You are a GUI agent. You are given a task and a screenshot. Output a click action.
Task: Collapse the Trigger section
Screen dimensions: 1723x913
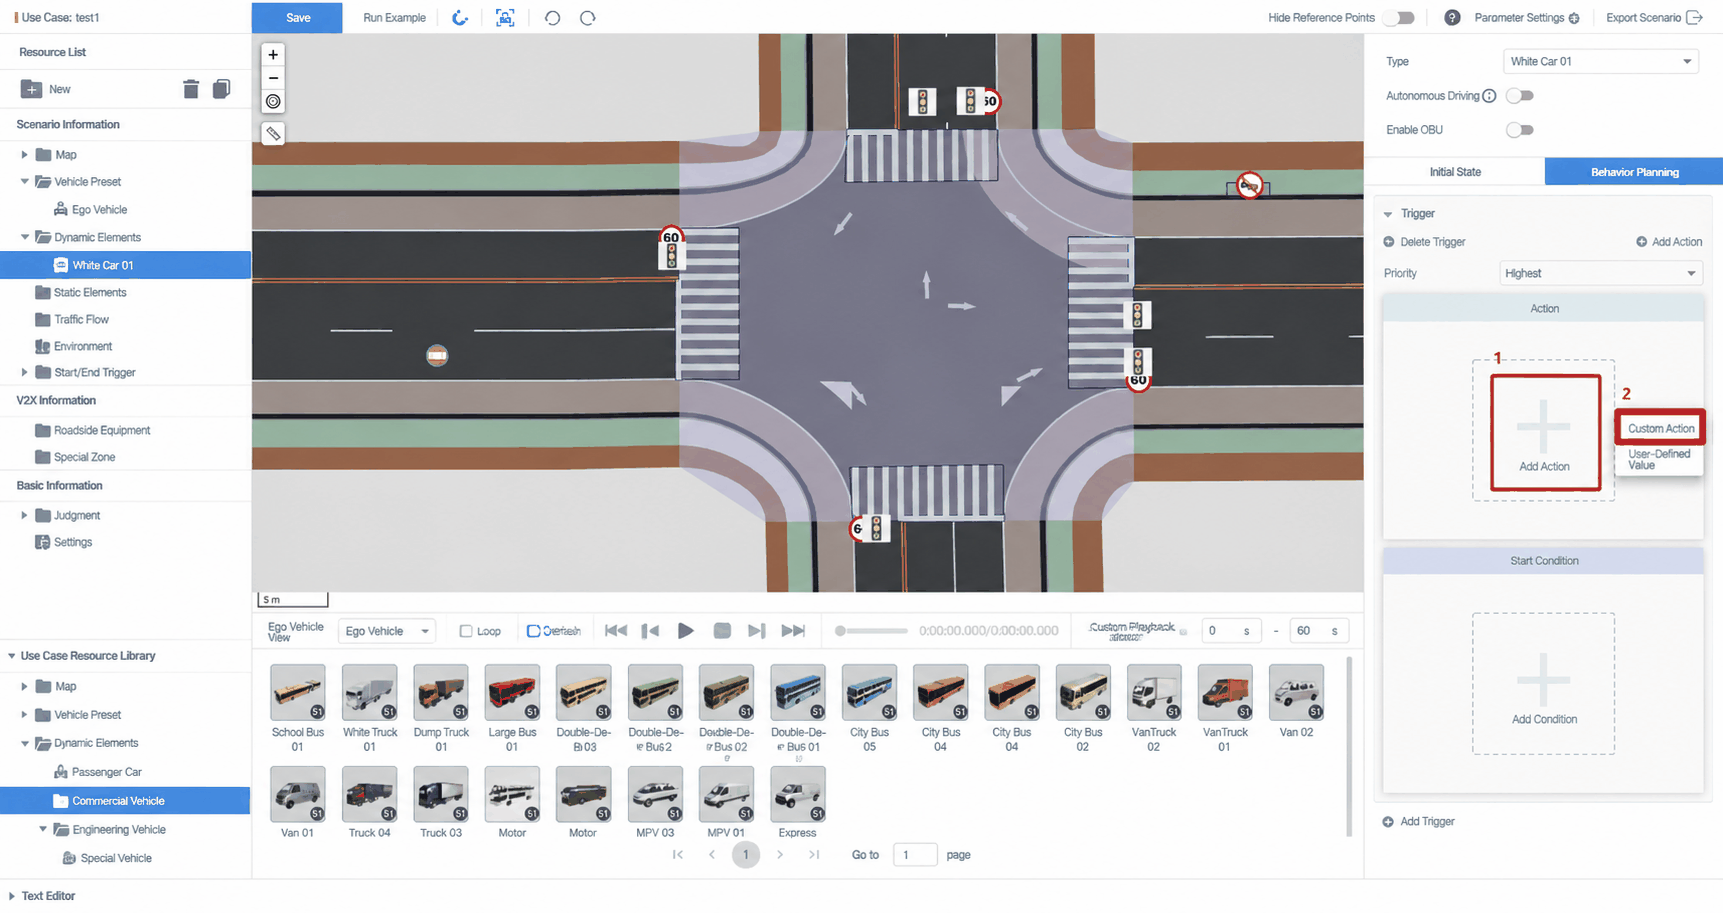point(1388,214)
